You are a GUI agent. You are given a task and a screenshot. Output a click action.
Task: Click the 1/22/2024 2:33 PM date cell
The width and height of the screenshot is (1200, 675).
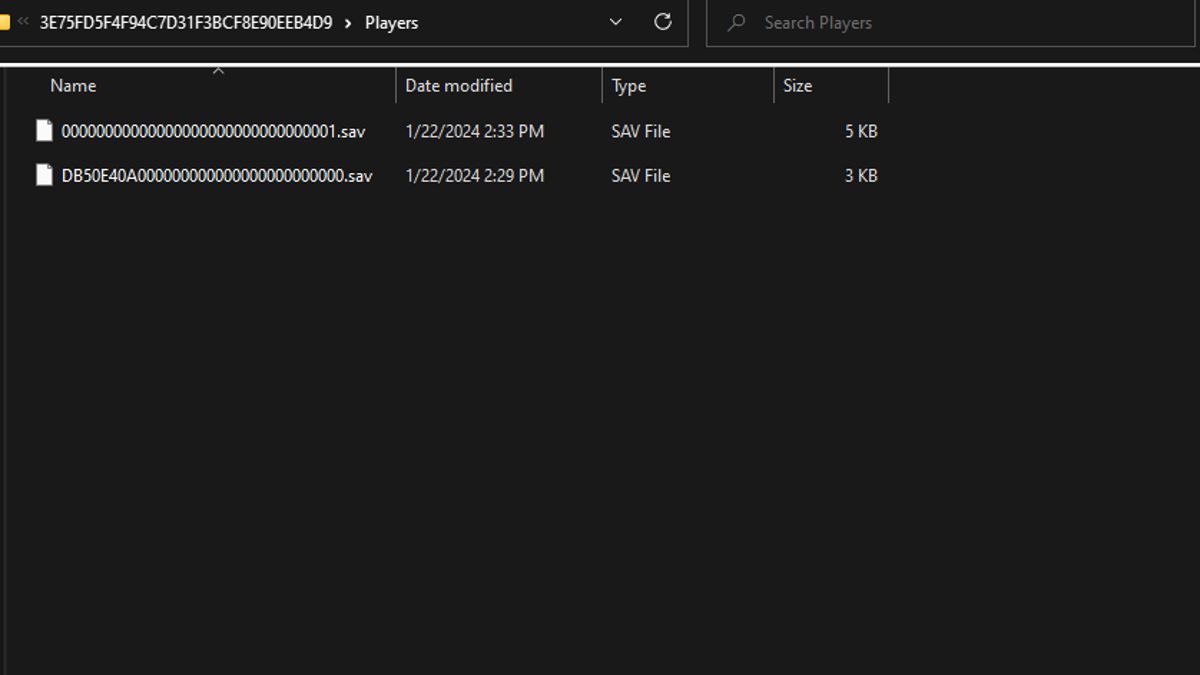[x=474, y=131]
